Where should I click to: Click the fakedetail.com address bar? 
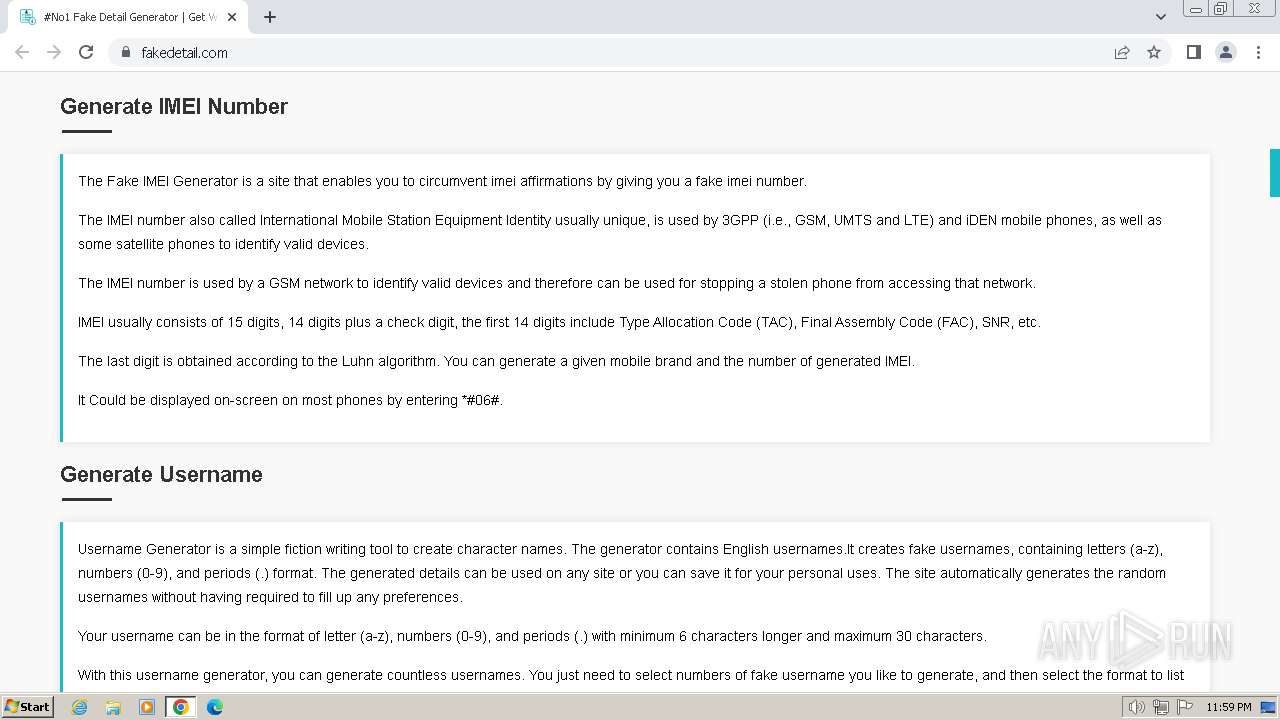coord(600,52)
